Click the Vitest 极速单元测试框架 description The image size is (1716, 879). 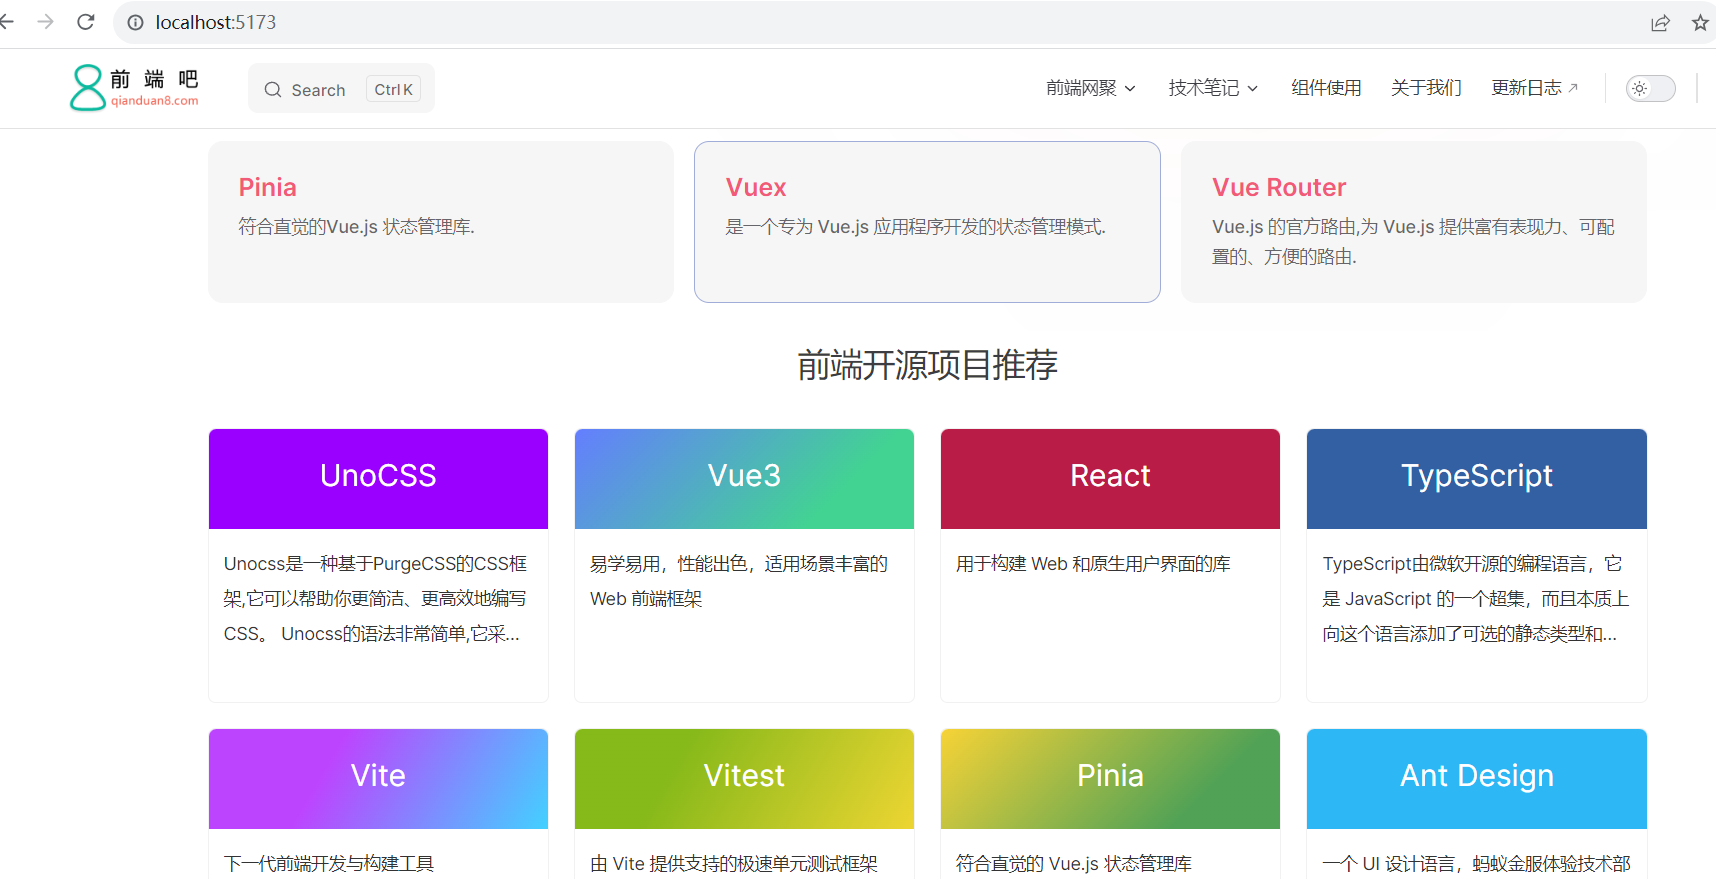(734, 864)
